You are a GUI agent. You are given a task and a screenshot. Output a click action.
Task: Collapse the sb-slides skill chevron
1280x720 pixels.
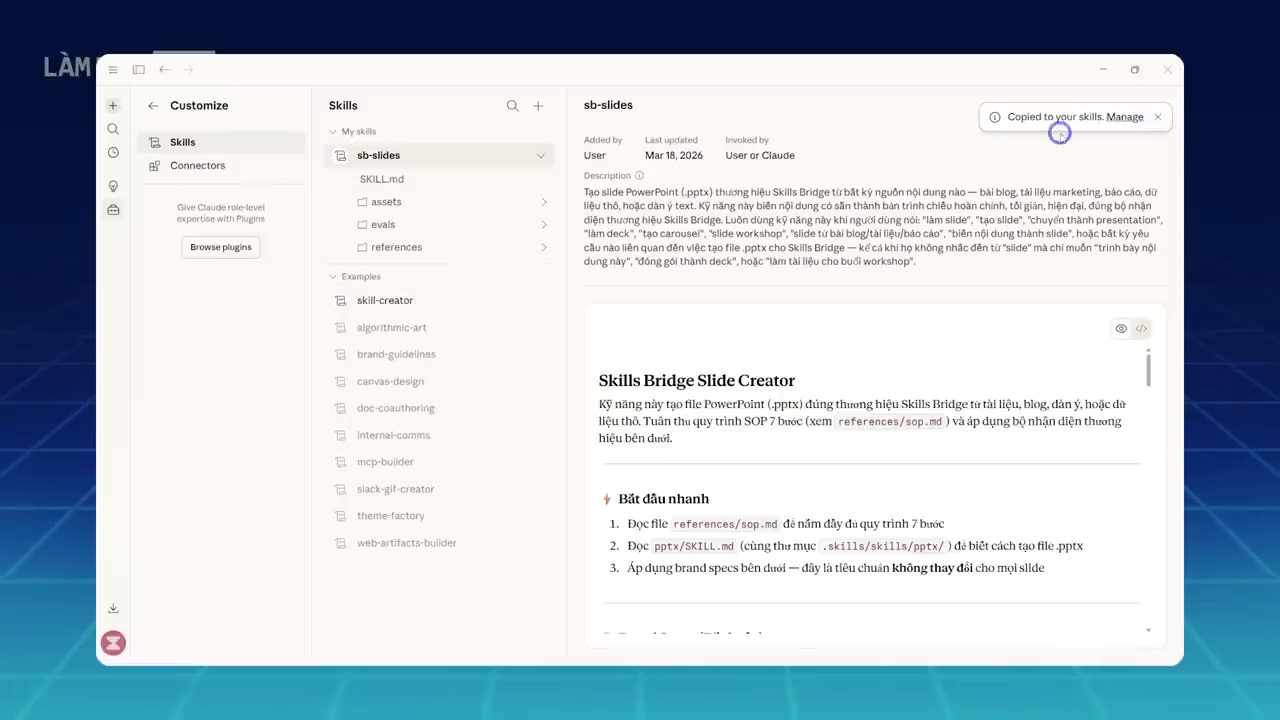coord(541,156)
